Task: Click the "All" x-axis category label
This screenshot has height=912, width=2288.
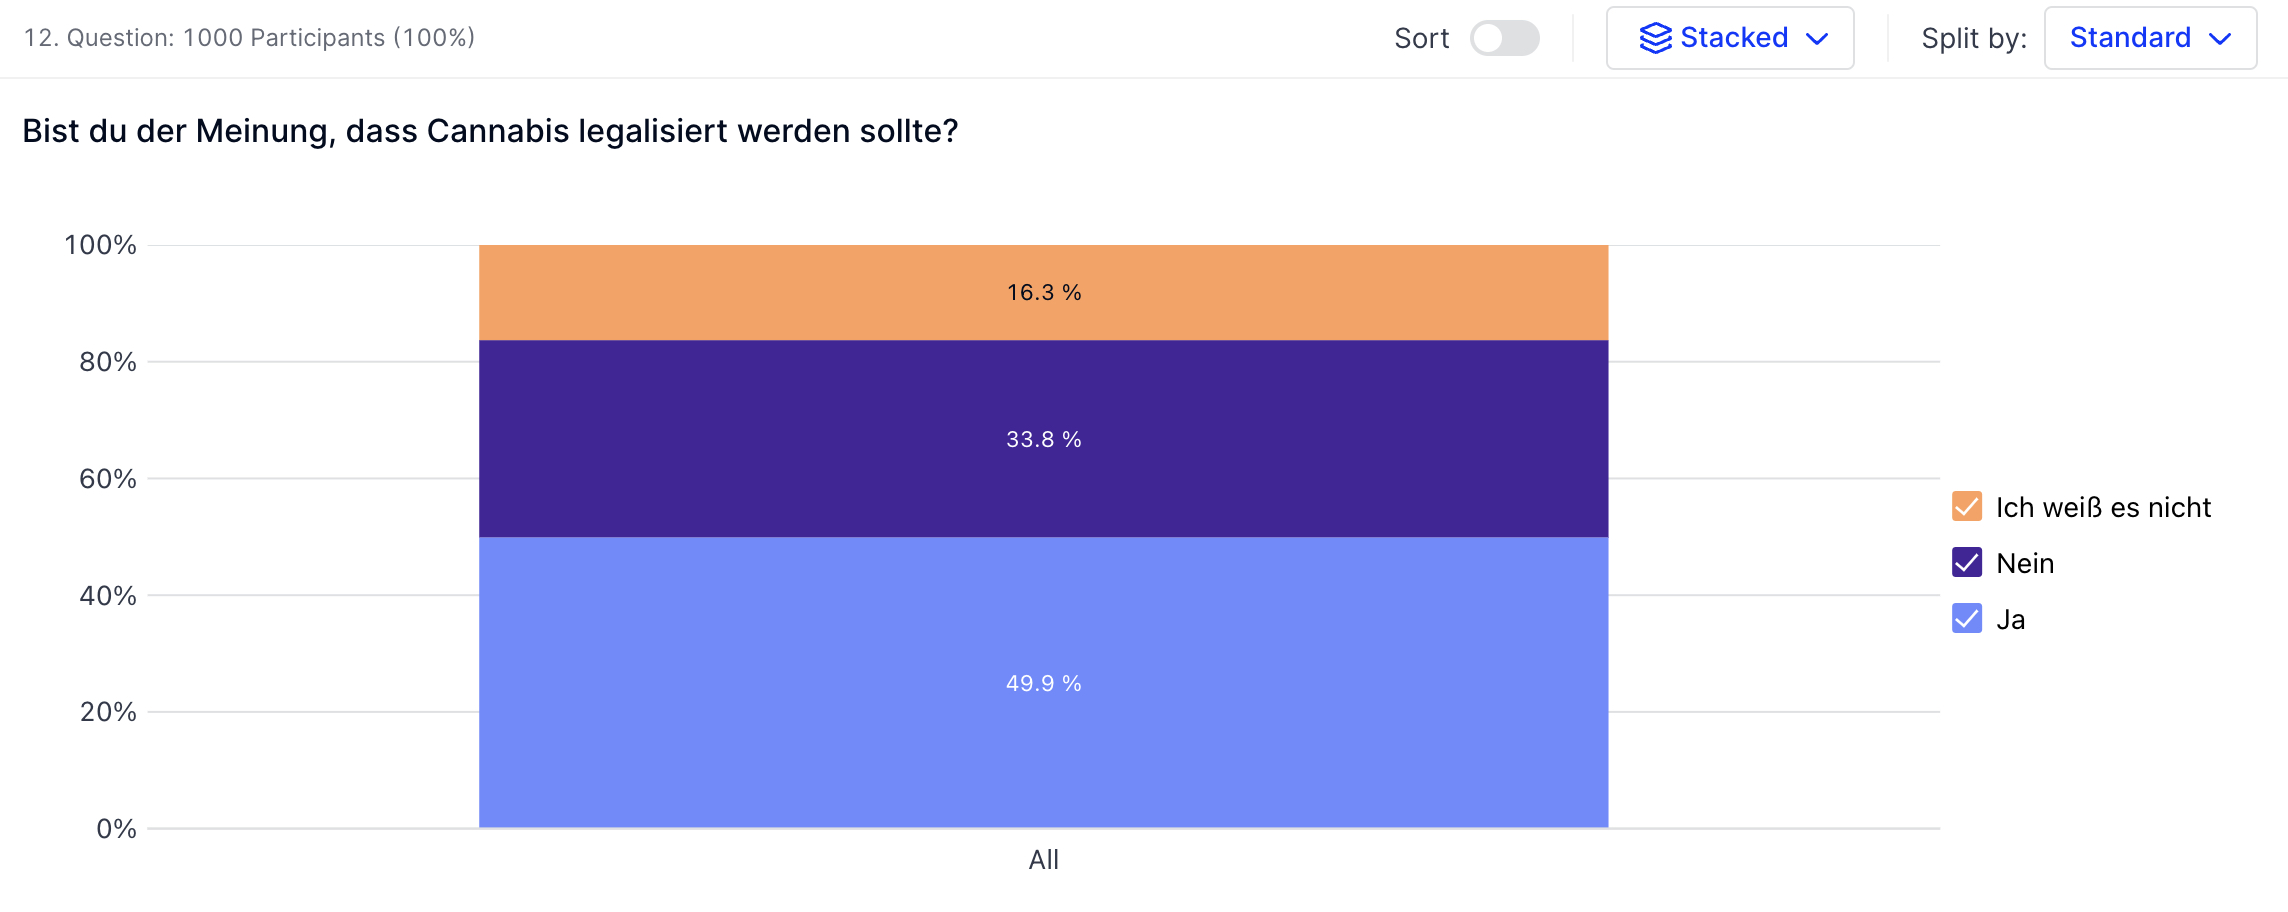Action: (x=1043, y=859)
